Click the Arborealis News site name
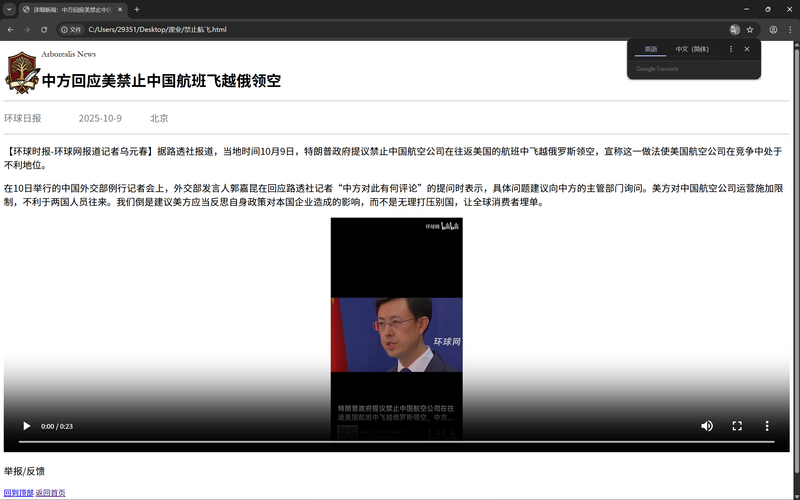 [x=68, y=54]
